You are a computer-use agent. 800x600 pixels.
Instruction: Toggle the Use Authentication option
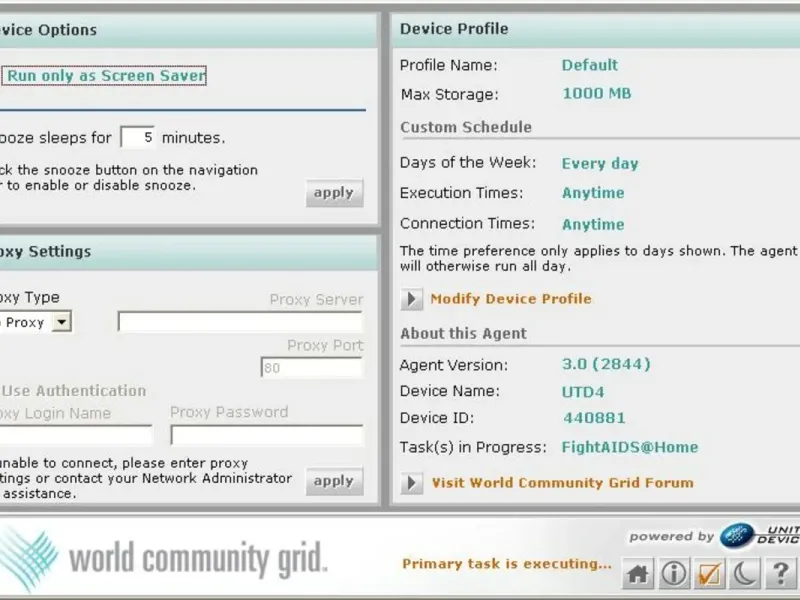[73, 391]
